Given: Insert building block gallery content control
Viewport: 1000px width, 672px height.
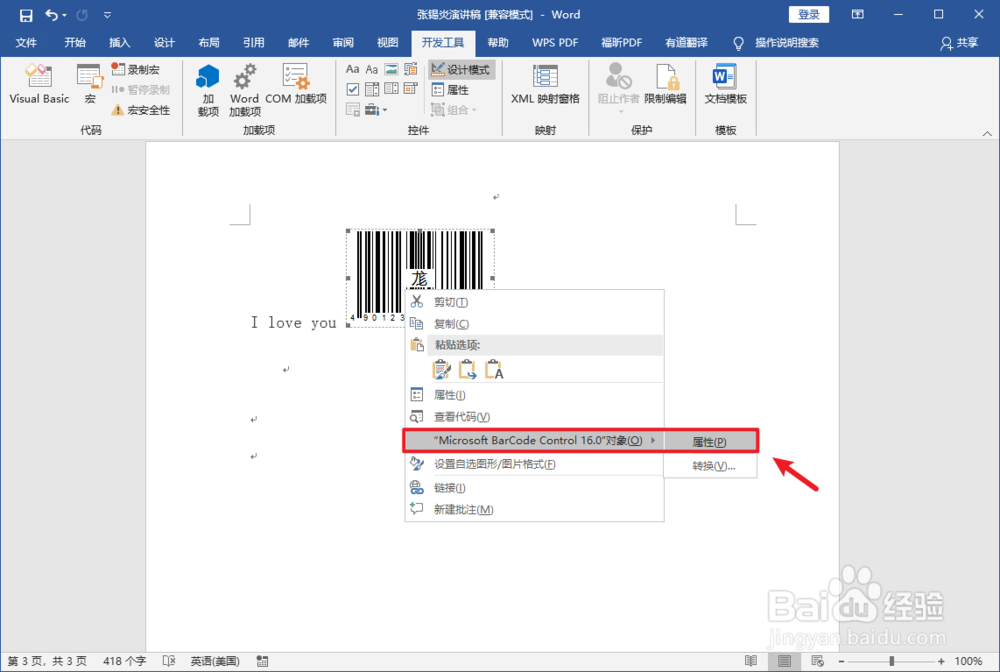Looking at the screenshot, I should [411, 69].
